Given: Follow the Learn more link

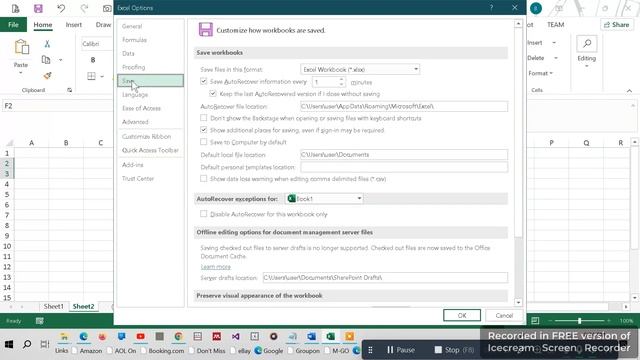Looking at the screenshot, I should 216,267.
